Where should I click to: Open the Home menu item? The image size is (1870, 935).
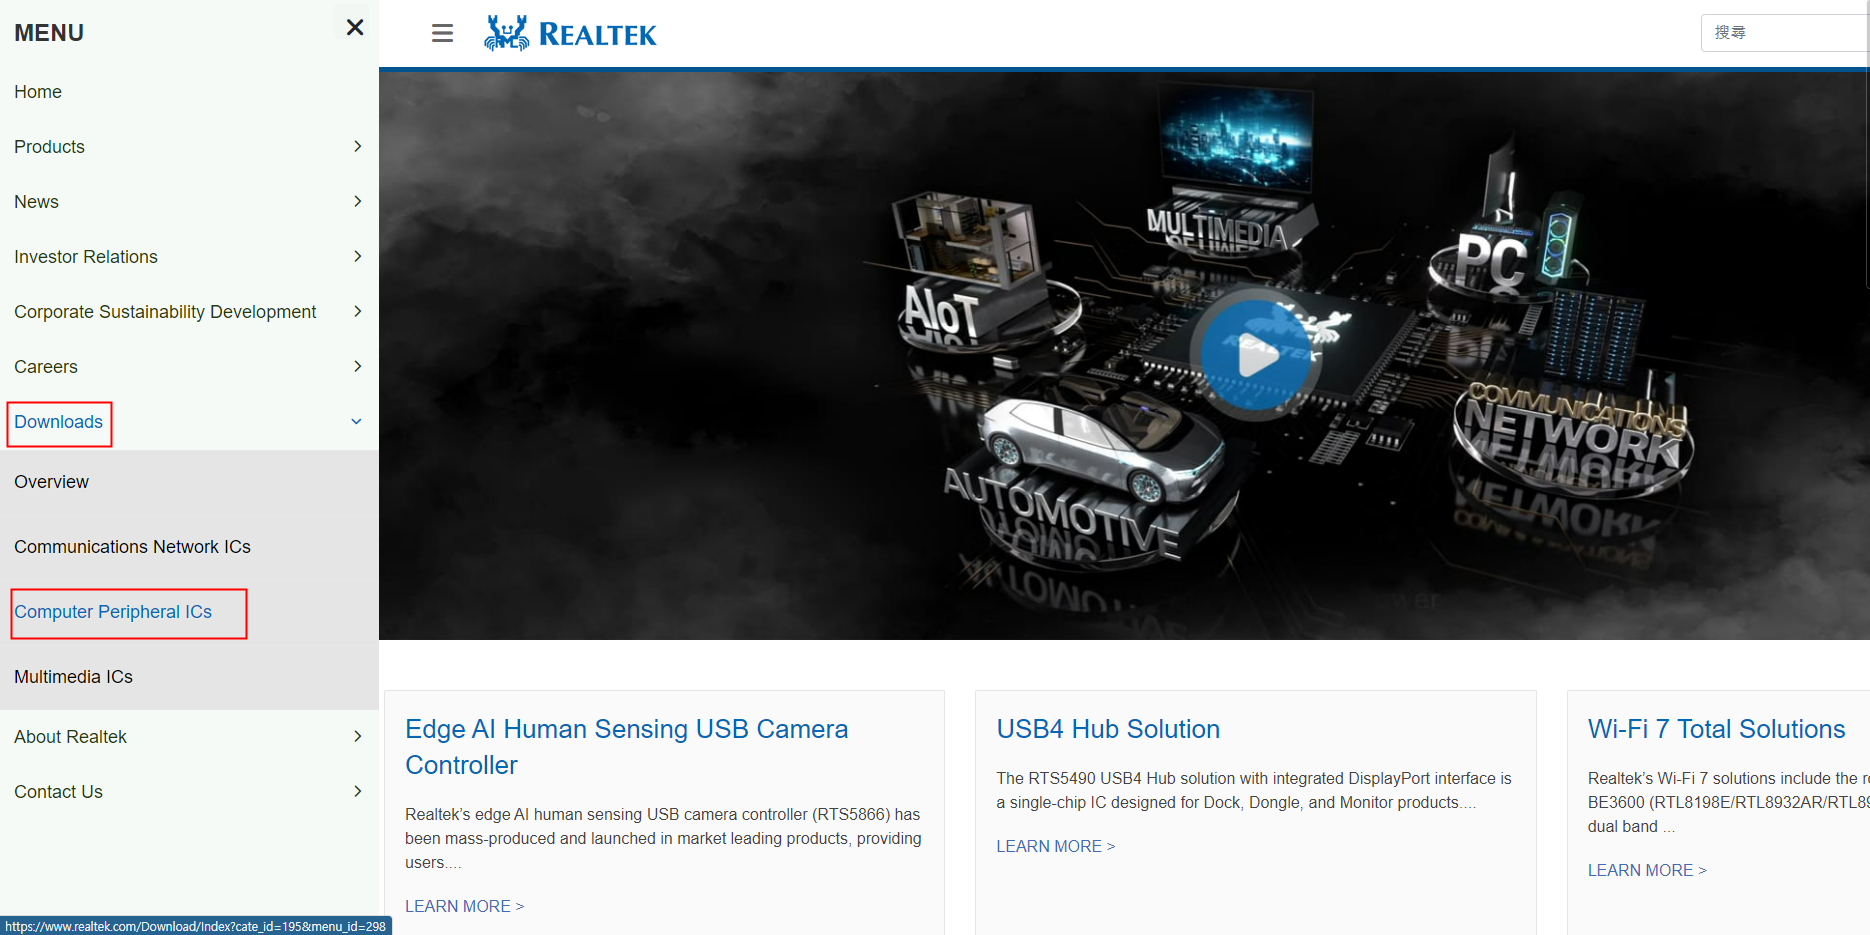[38, 92]
